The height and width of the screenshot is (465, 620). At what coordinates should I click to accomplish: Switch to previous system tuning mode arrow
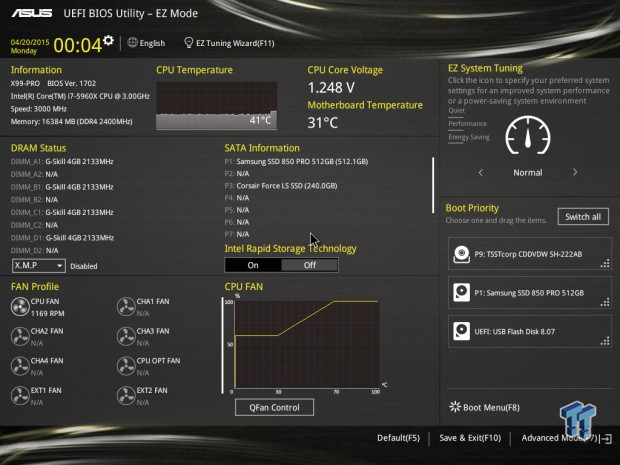pyautogui.click(x=481, y=172)
